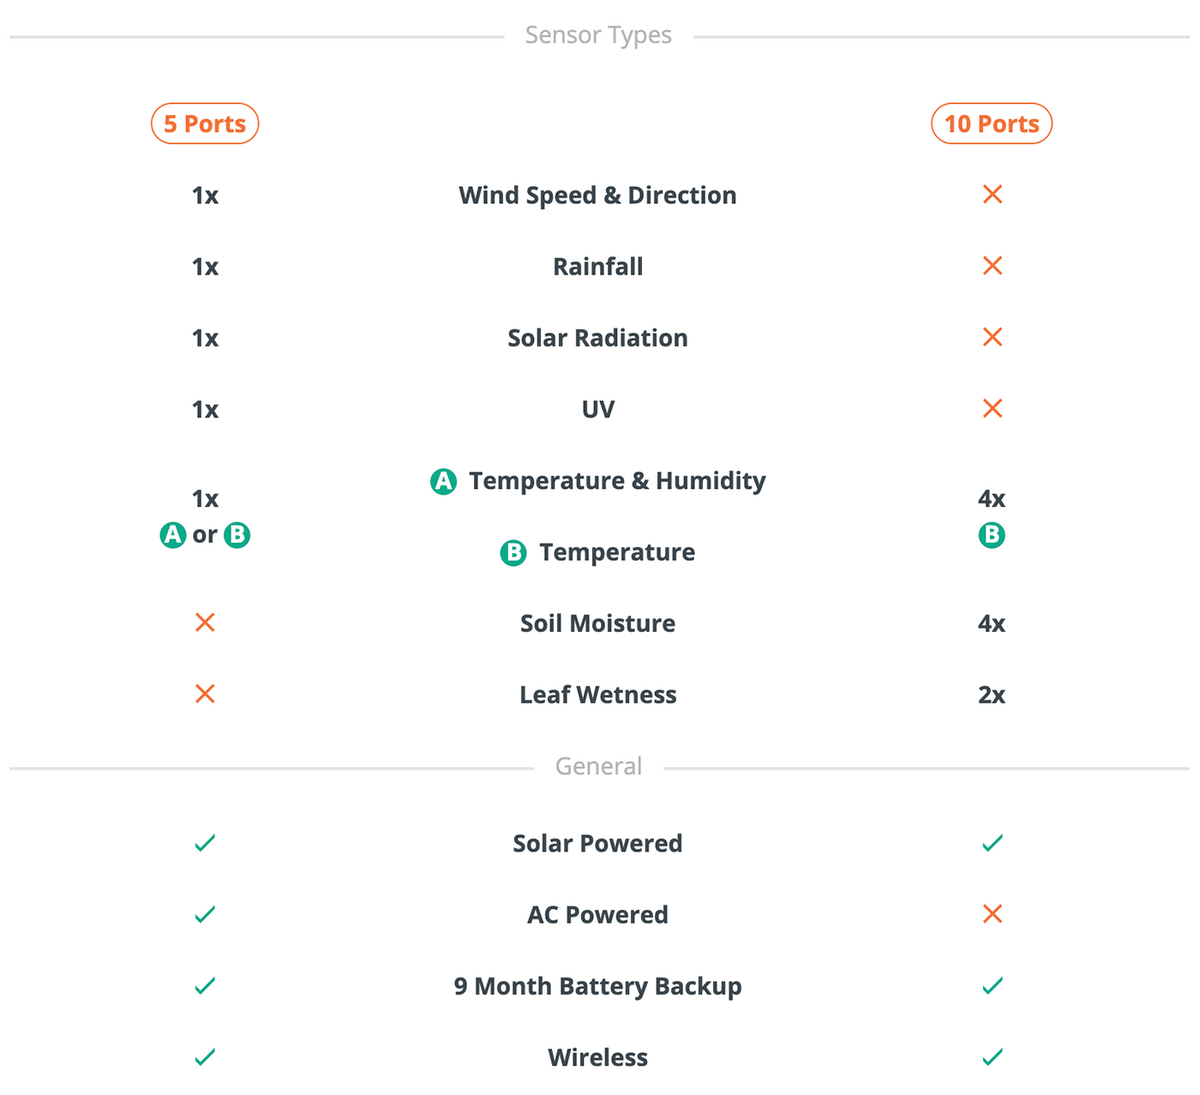Click the 2x value for Leaf Wetness
Screen dimensions: 1200x1095
(x=991, y=695)
